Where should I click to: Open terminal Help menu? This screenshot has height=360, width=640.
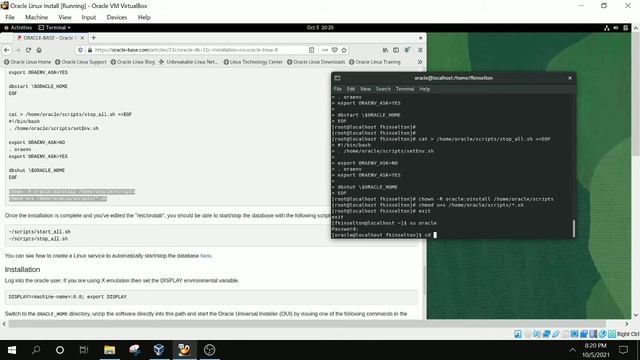pos(424,89)
